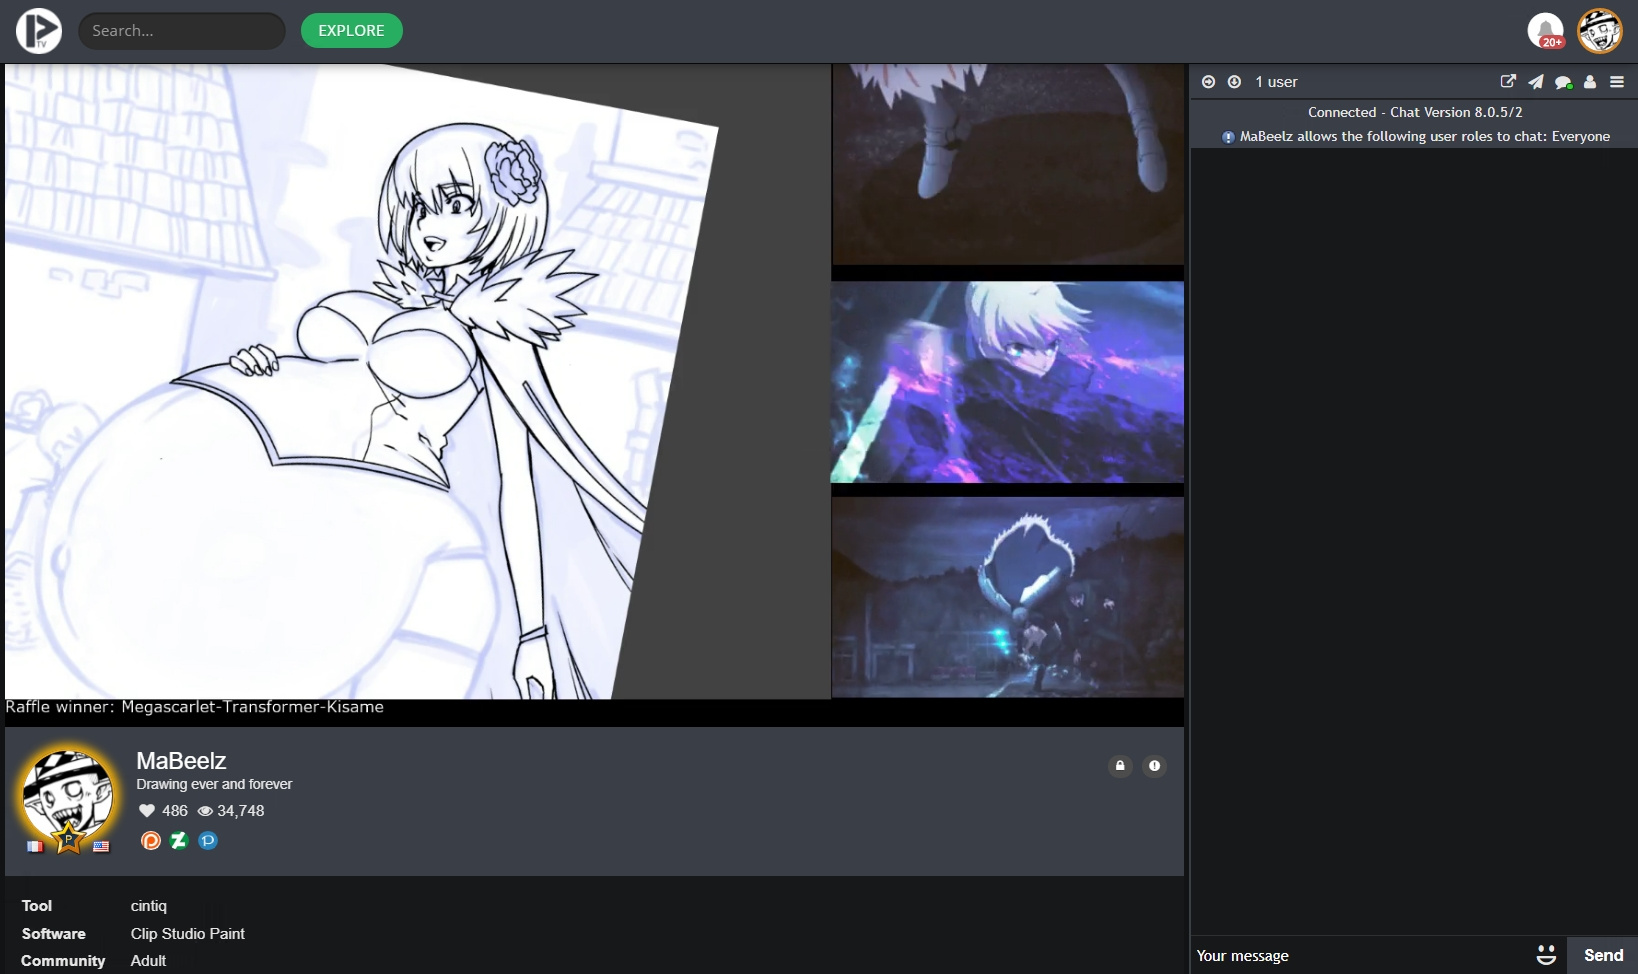The width and height of the screenshot is (1638, 974).
Task: Click the info icon beside MaBeelz chat notice
Action: tap(1228, 137)
